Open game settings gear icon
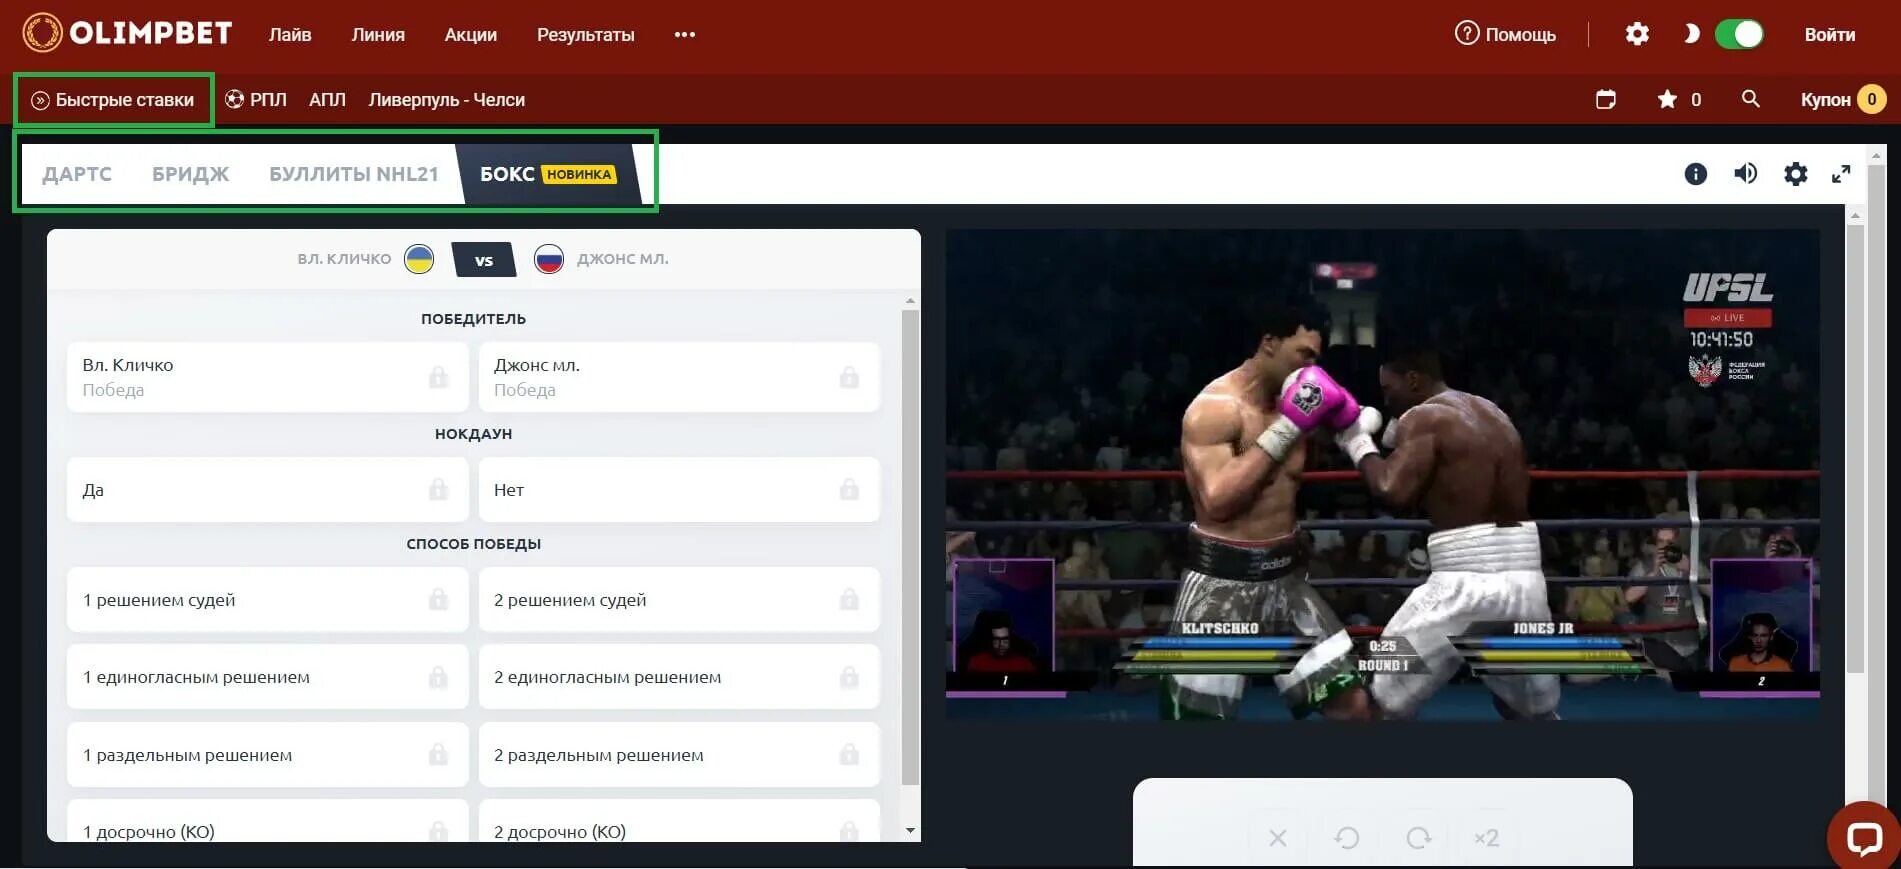This screenshot has width=1901, height=869. (x=1796, y=174)
